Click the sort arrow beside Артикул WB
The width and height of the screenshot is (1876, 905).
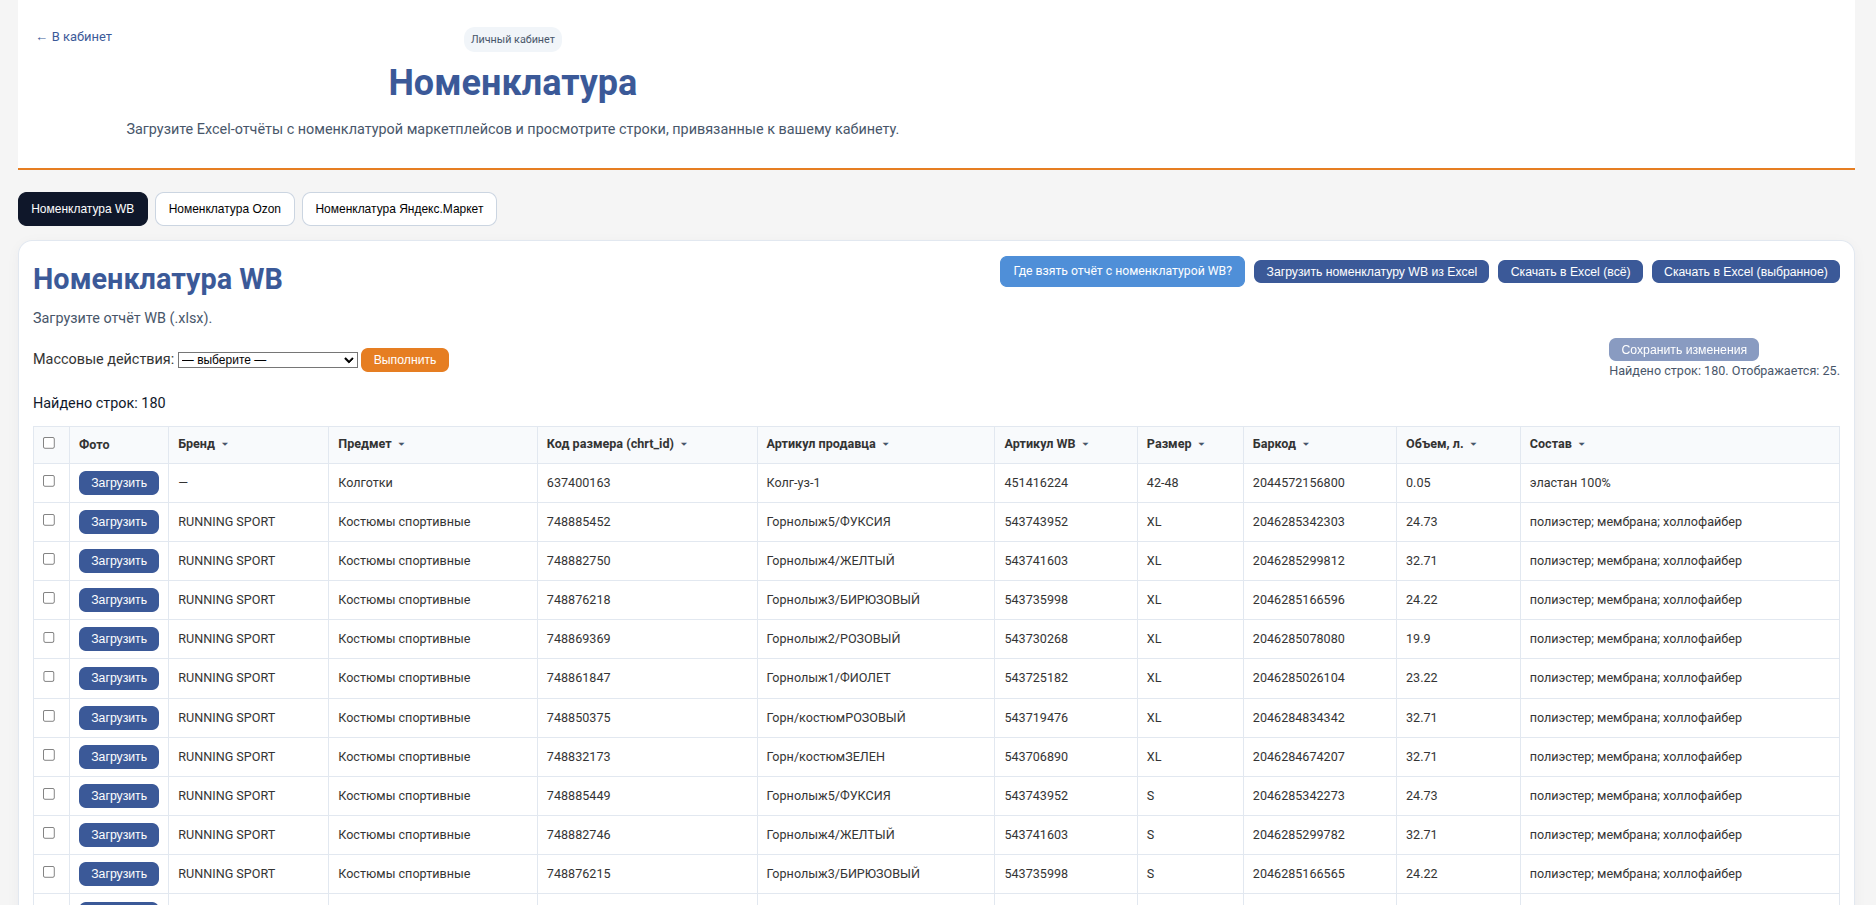tap(1086, 444)
